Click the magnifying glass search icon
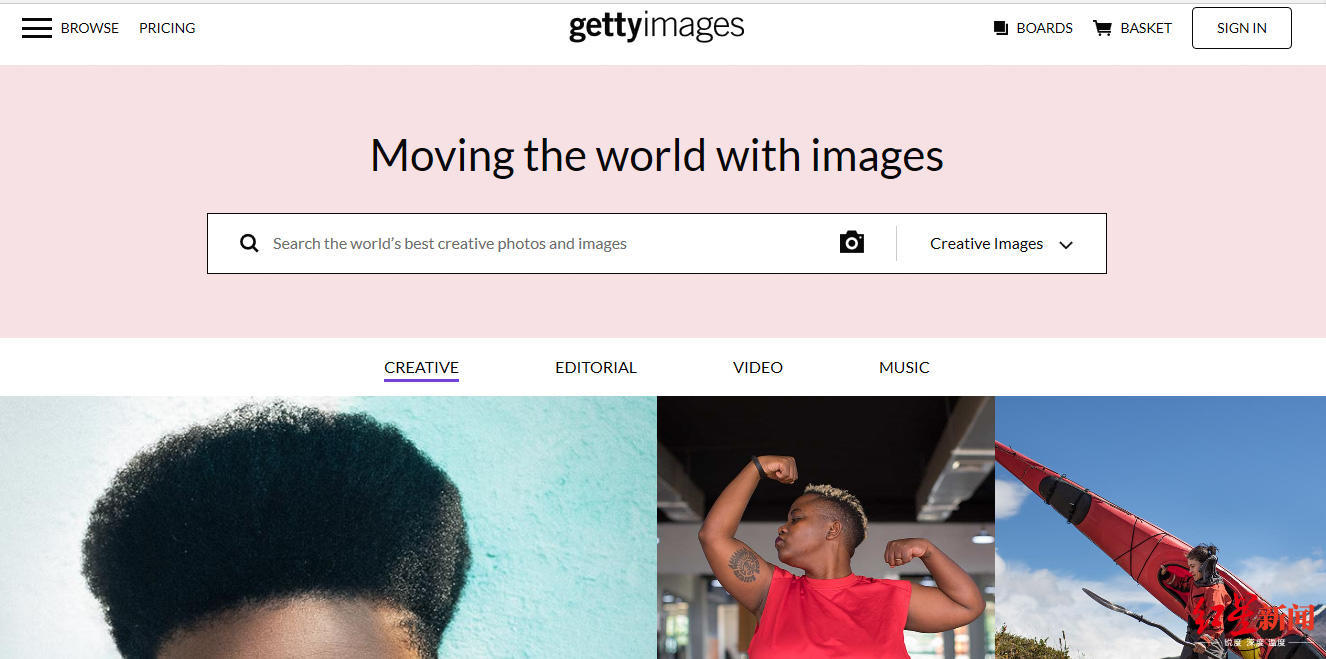Viewport: 1326px width, 659px height. pyautogui.click(x=249, y=243)
